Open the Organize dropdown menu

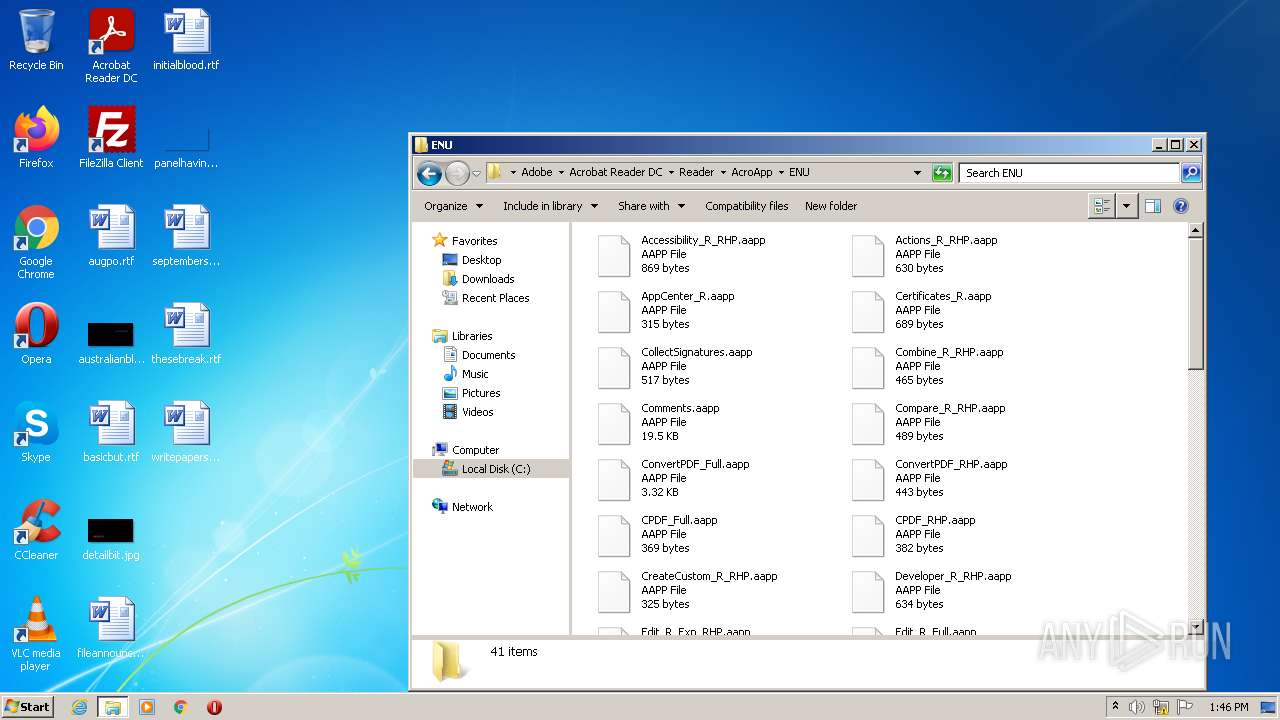(x=454, y=206)
